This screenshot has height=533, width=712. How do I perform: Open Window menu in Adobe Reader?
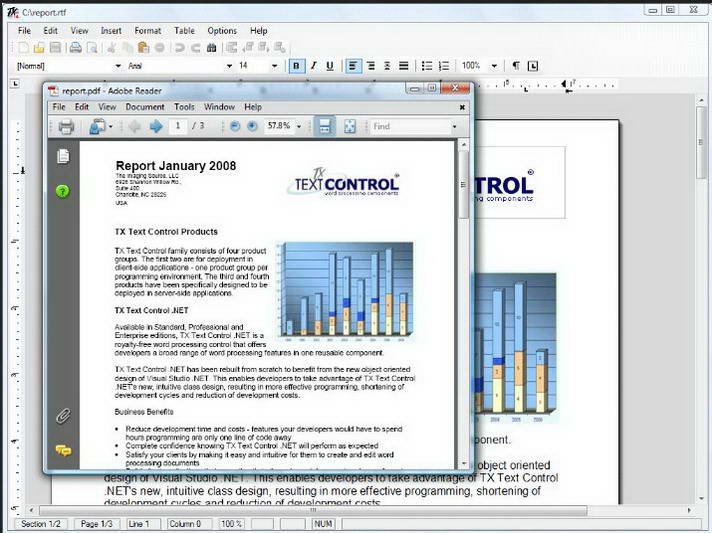[219, 107]
